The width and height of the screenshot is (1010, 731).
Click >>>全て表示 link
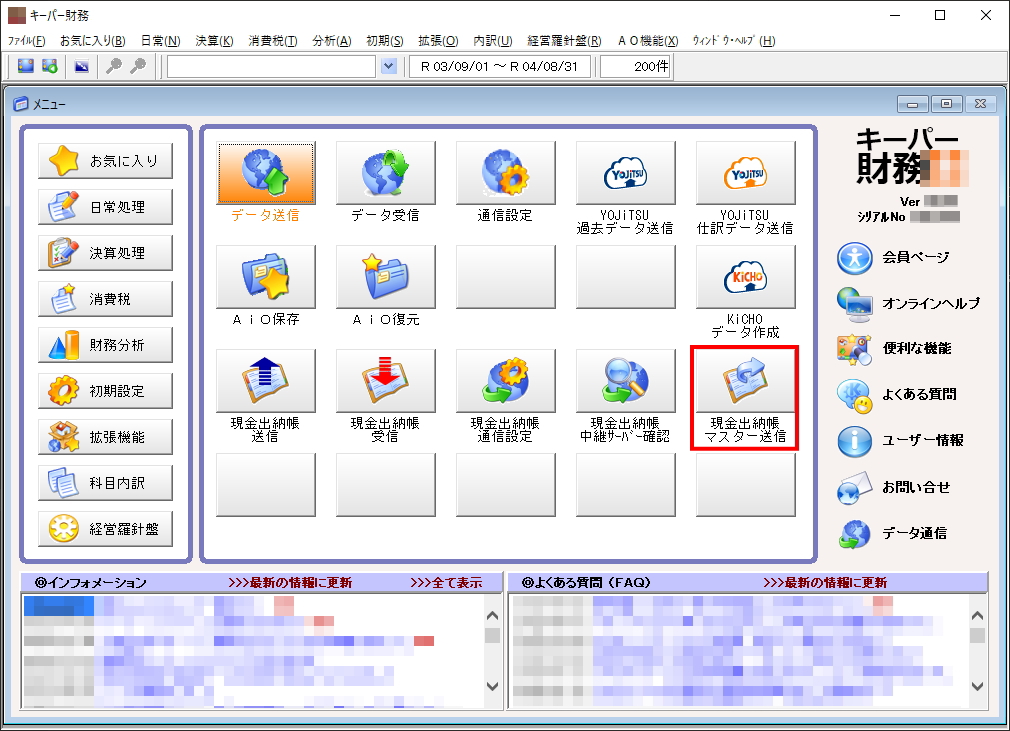(x=446, y=583)
